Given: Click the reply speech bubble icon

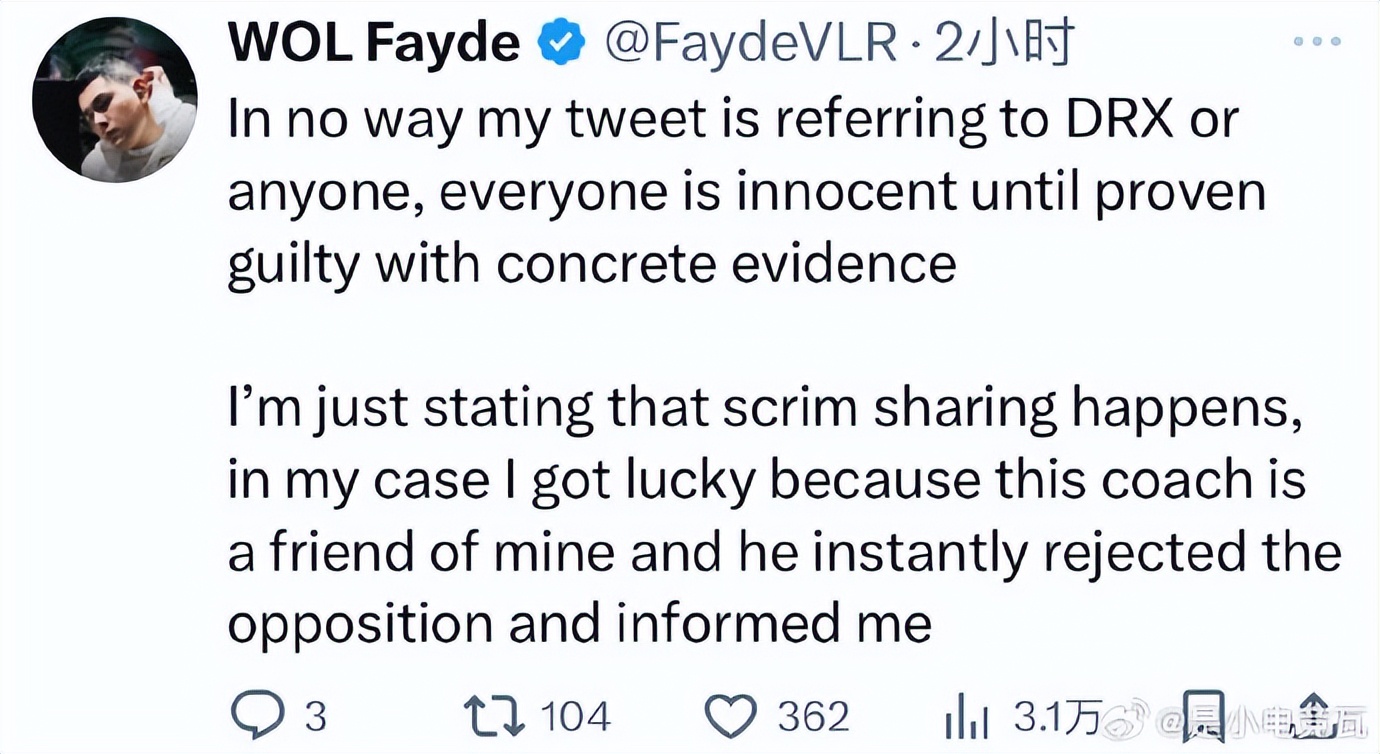Looking at the screenshot, I should 256,716.
